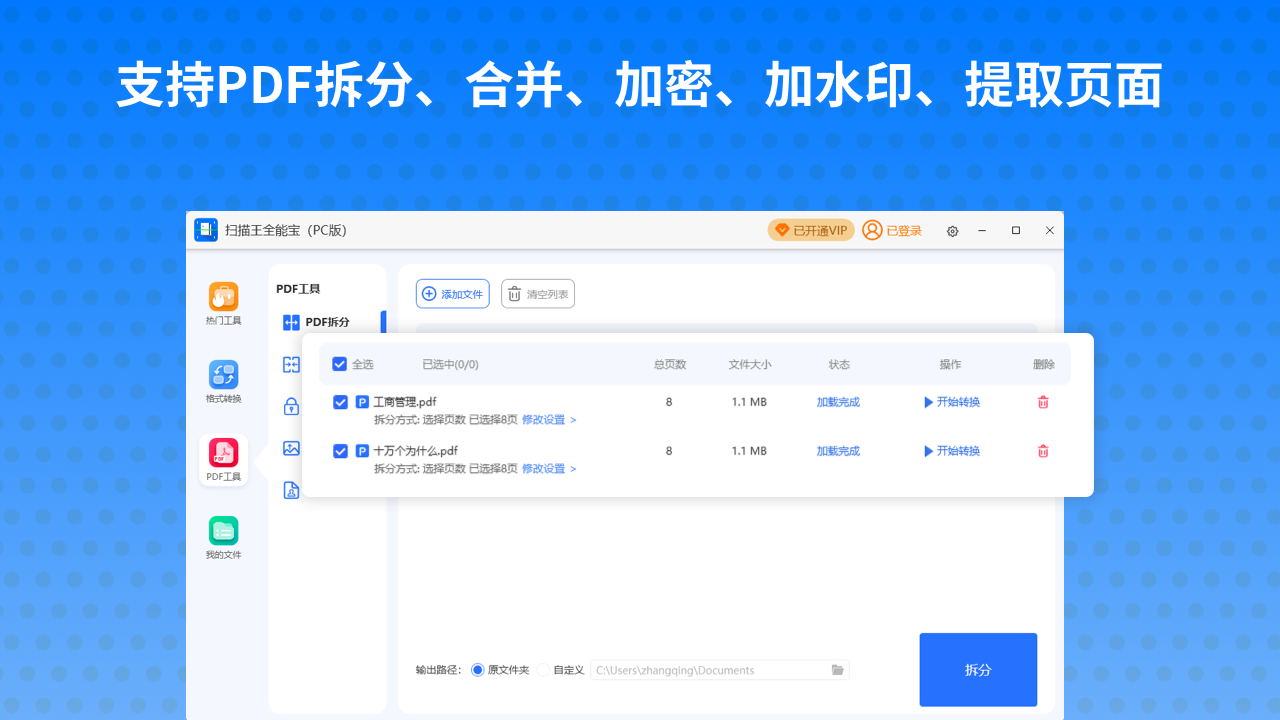Select the watermark image tool icon
This screenshot has height=720, width=1280.
tap(291, 449)
